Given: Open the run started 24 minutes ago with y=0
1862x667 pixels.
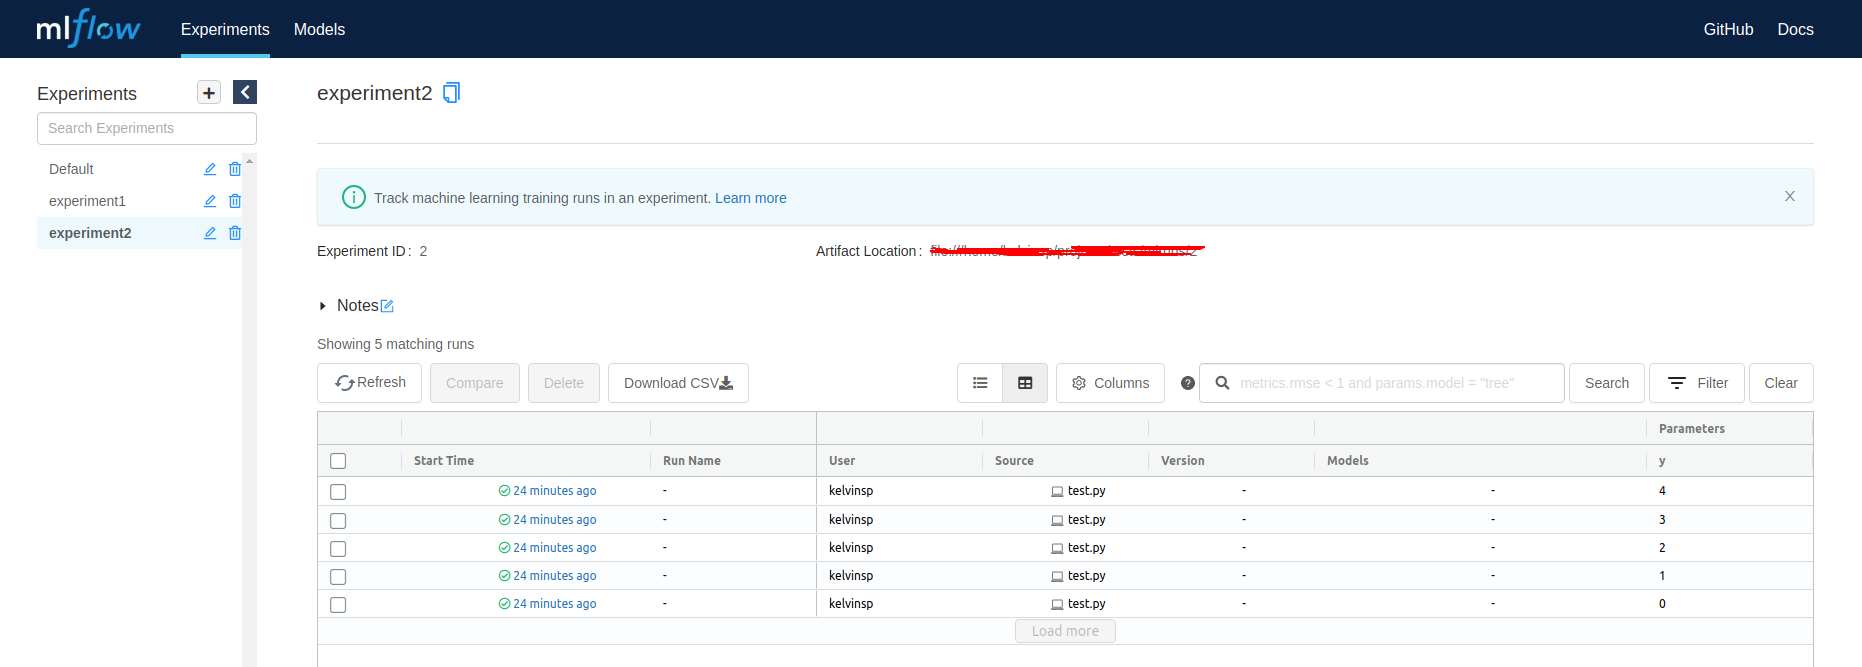Looking at the screenshot, I should [554, 604].
